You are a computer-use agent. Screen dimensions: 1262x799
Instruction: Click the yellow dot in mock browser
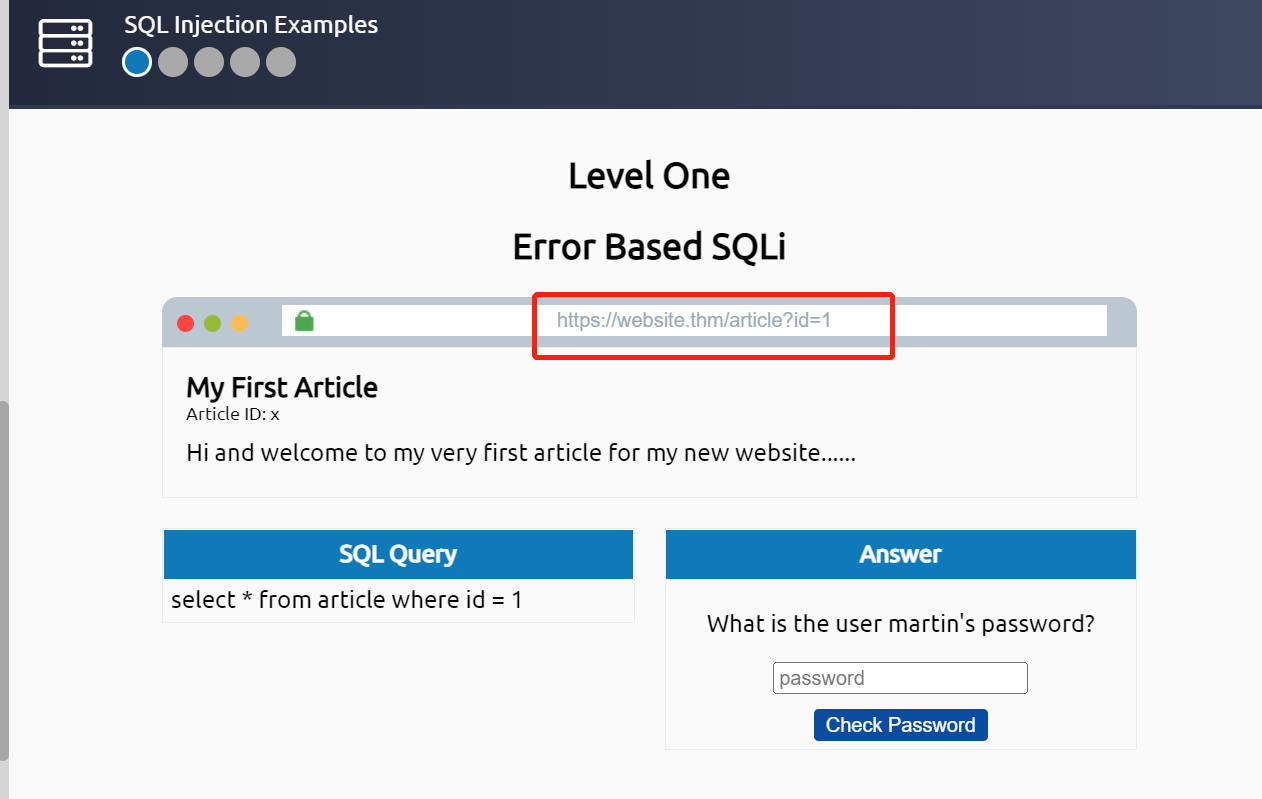(x=239, y=323)
